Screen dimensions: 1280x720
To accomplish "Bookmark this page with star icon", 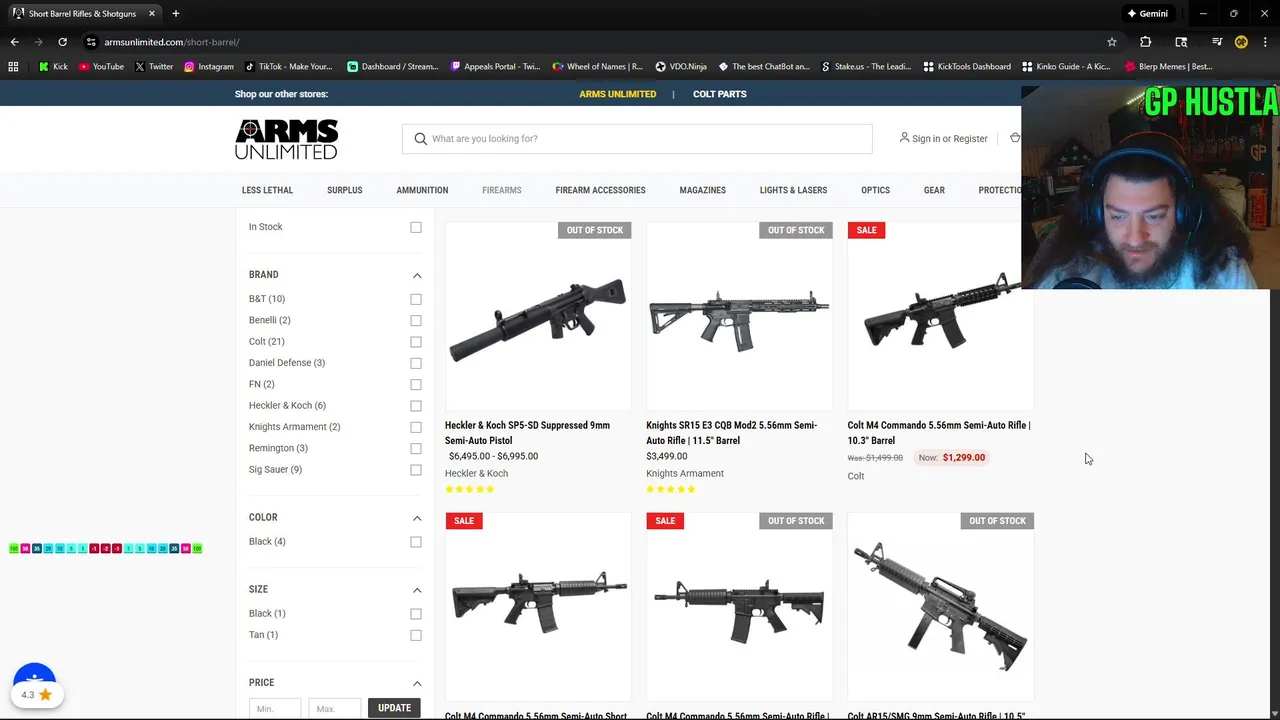I will coord(1111,42).
